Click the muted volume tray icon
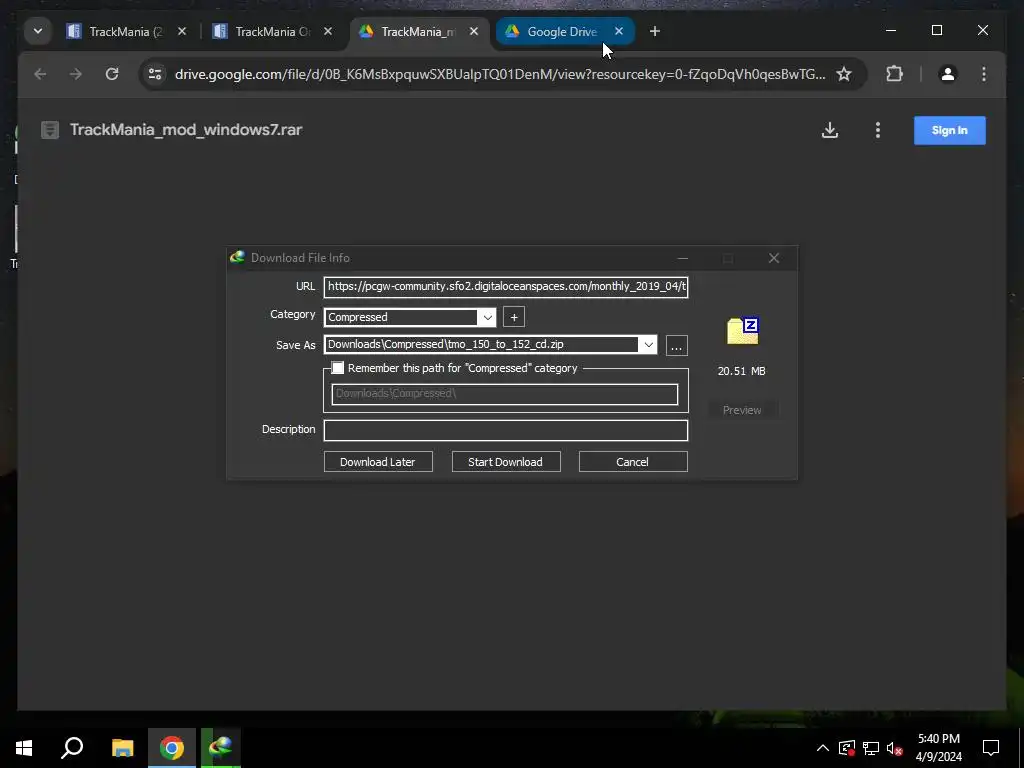The height and width of the screenshot is (768, 1024). [895, 748]
